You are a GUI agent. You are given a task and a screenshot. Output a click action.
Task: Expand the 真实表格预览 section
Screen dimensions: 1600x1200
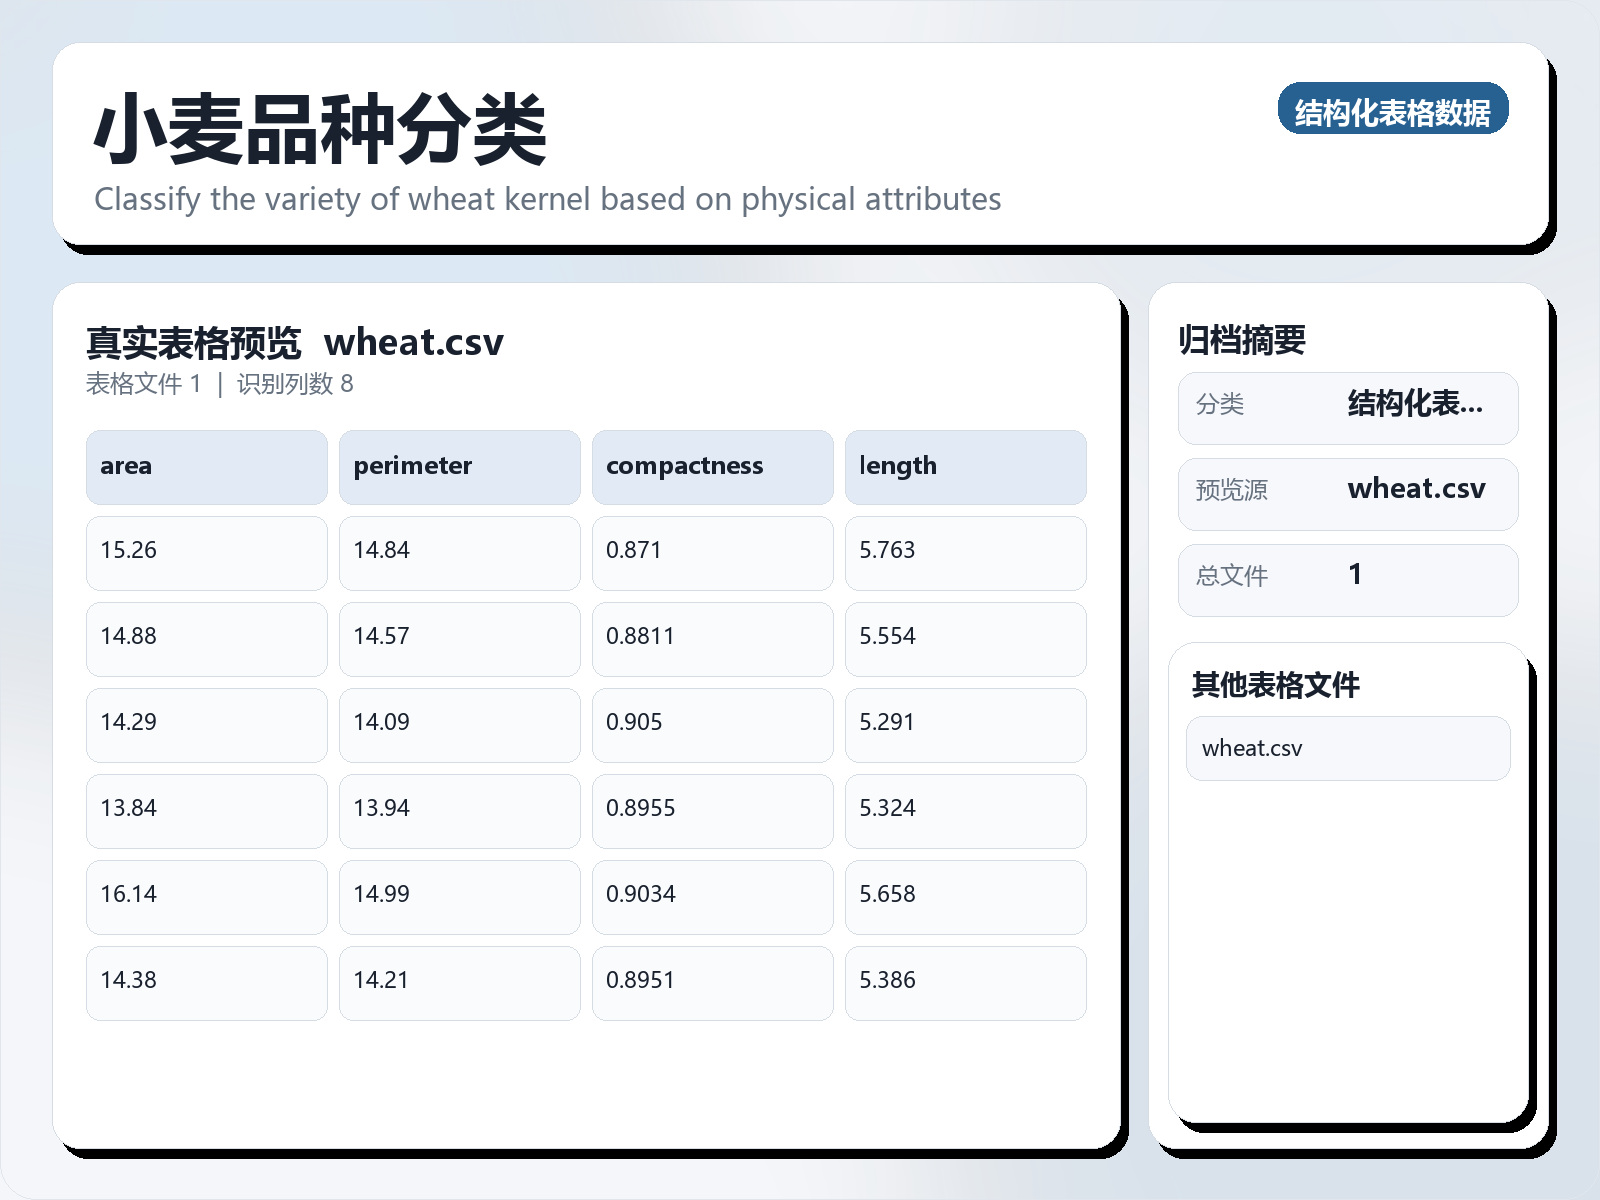click(x=194, y=342)
